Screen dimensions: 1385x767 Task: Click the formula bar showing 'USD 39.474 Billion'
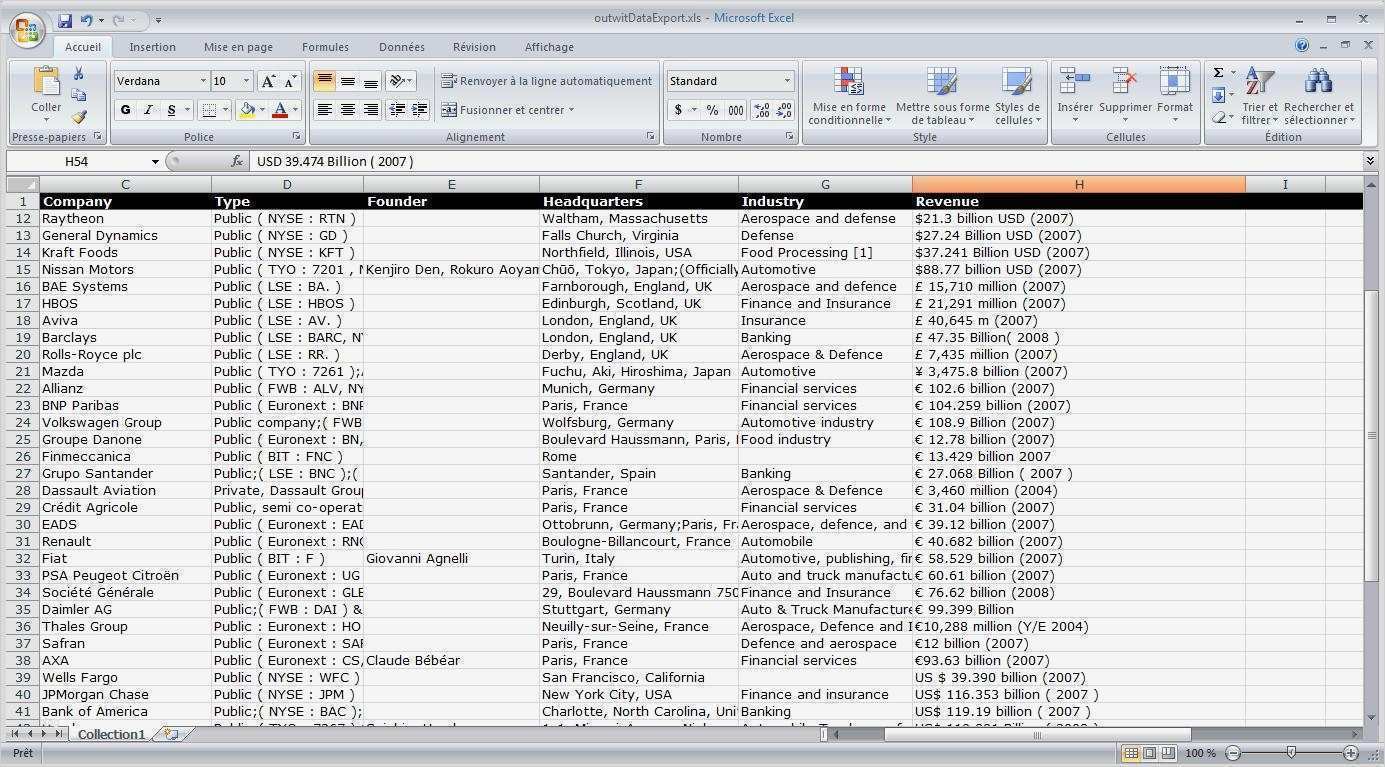click(805, 161)
